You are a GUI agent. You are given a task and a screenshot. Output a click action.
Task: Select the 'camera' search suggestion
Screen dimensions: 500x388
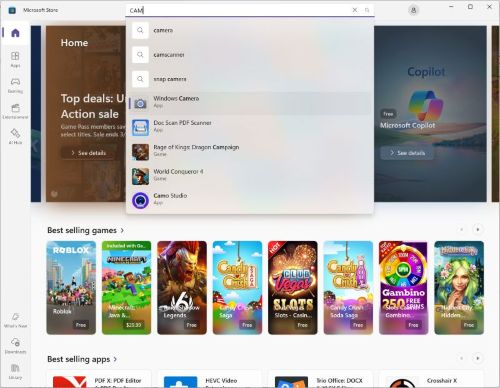tap(250, 30)
